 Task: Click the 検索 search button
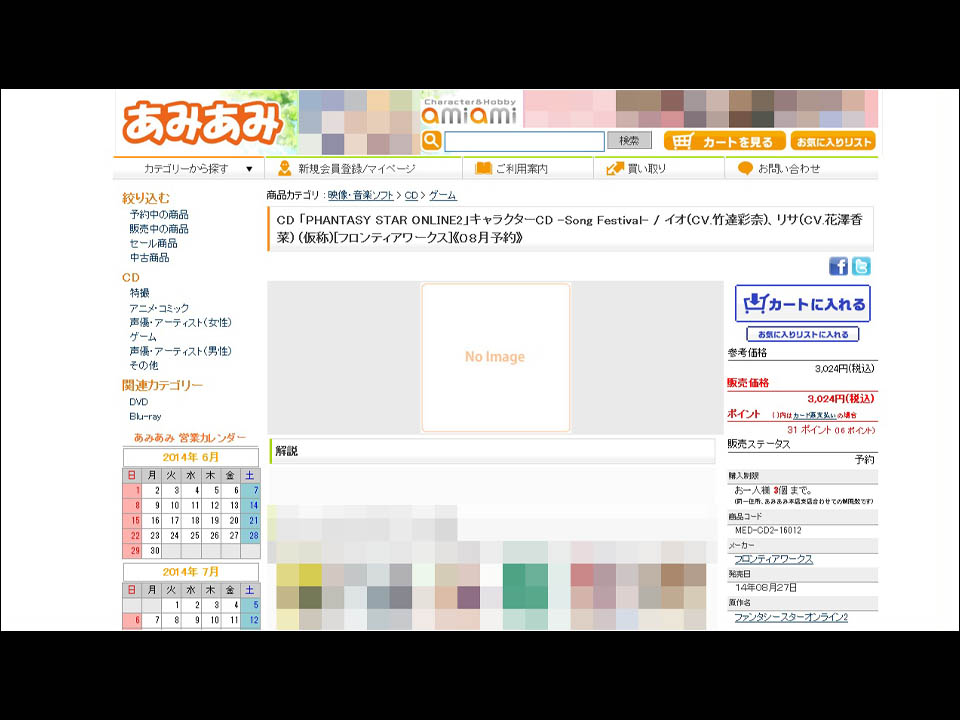click(x=629, y=141)
